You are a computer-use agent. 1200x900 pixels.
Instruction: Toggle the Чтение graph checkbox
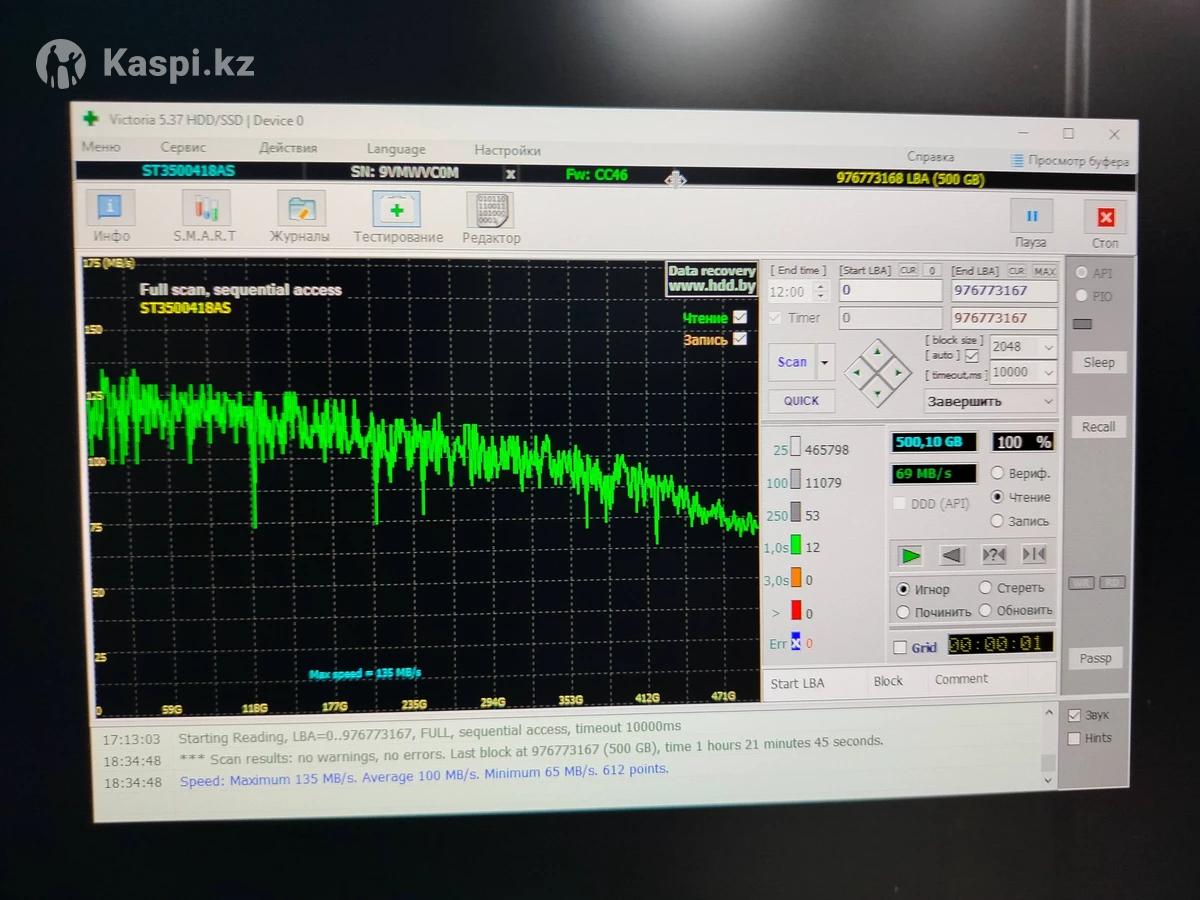click(x=740, y=317)
